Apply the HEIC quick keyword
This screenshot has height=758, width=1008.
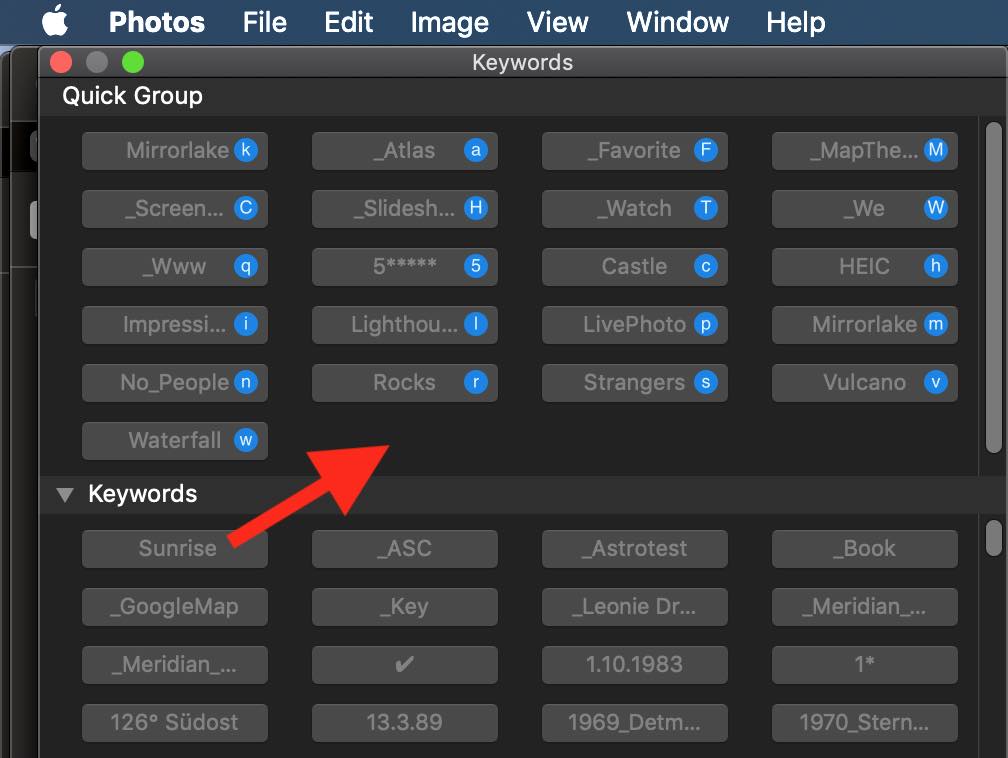click(x=865, y=266)
